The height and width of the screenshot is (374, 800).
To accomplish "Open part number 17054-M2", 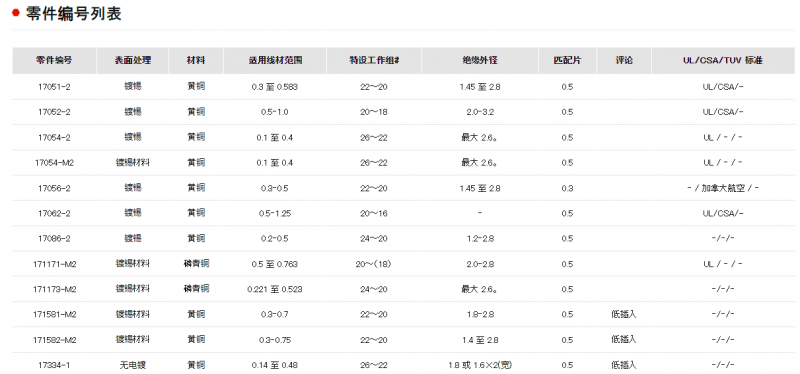I will point(54,163).
